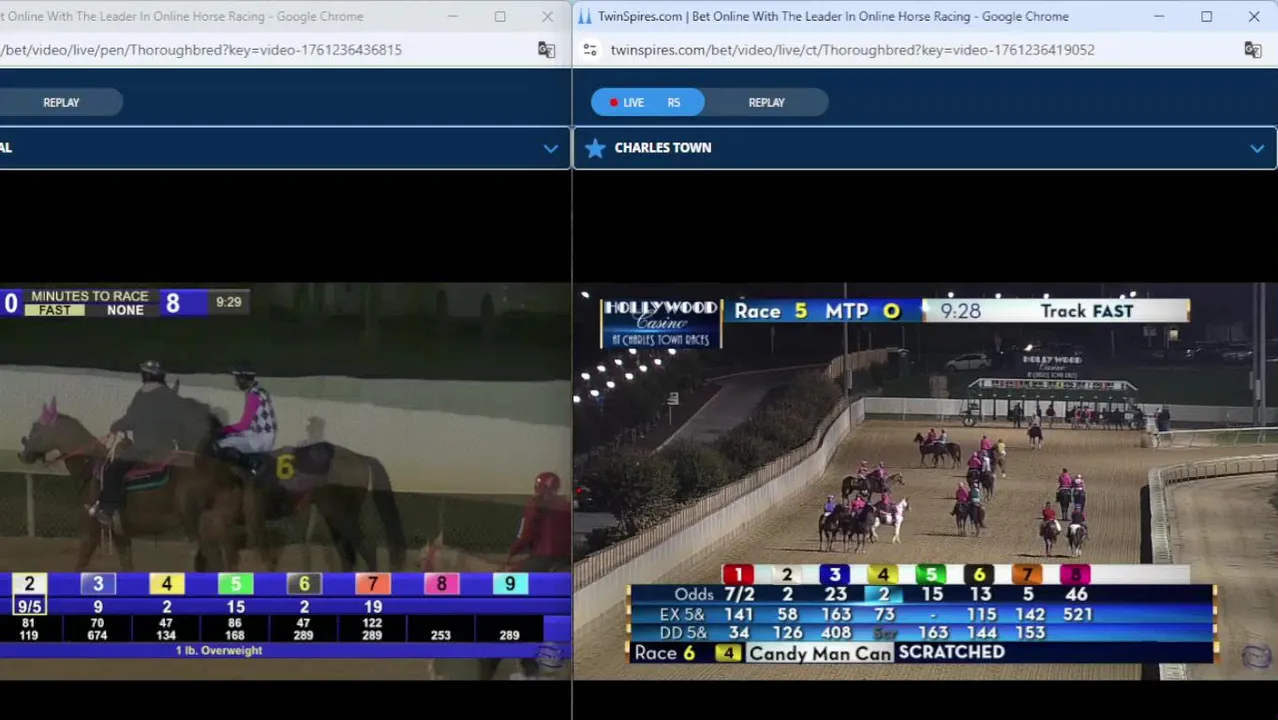Click the star icon next to Charles Town
1278x720 pixels.
pos(595,148)
